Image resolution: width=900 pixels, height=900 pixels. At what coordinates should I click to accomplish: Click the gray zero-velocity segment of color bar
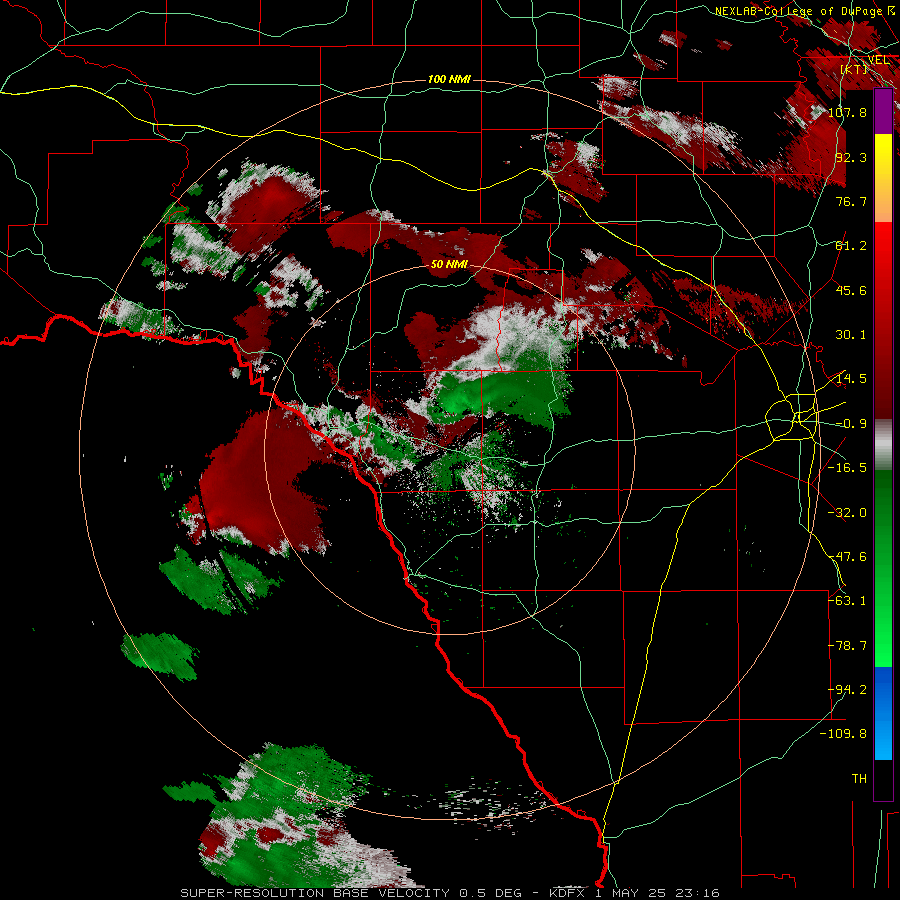tap(883, 445)
